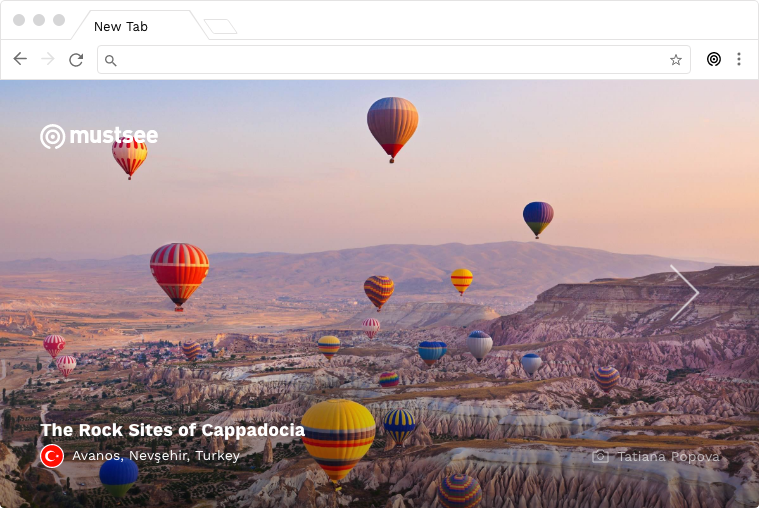Click the Avanos, Nevşehir, Turkey location
This screenshot has height=508, width=759.
156,456
